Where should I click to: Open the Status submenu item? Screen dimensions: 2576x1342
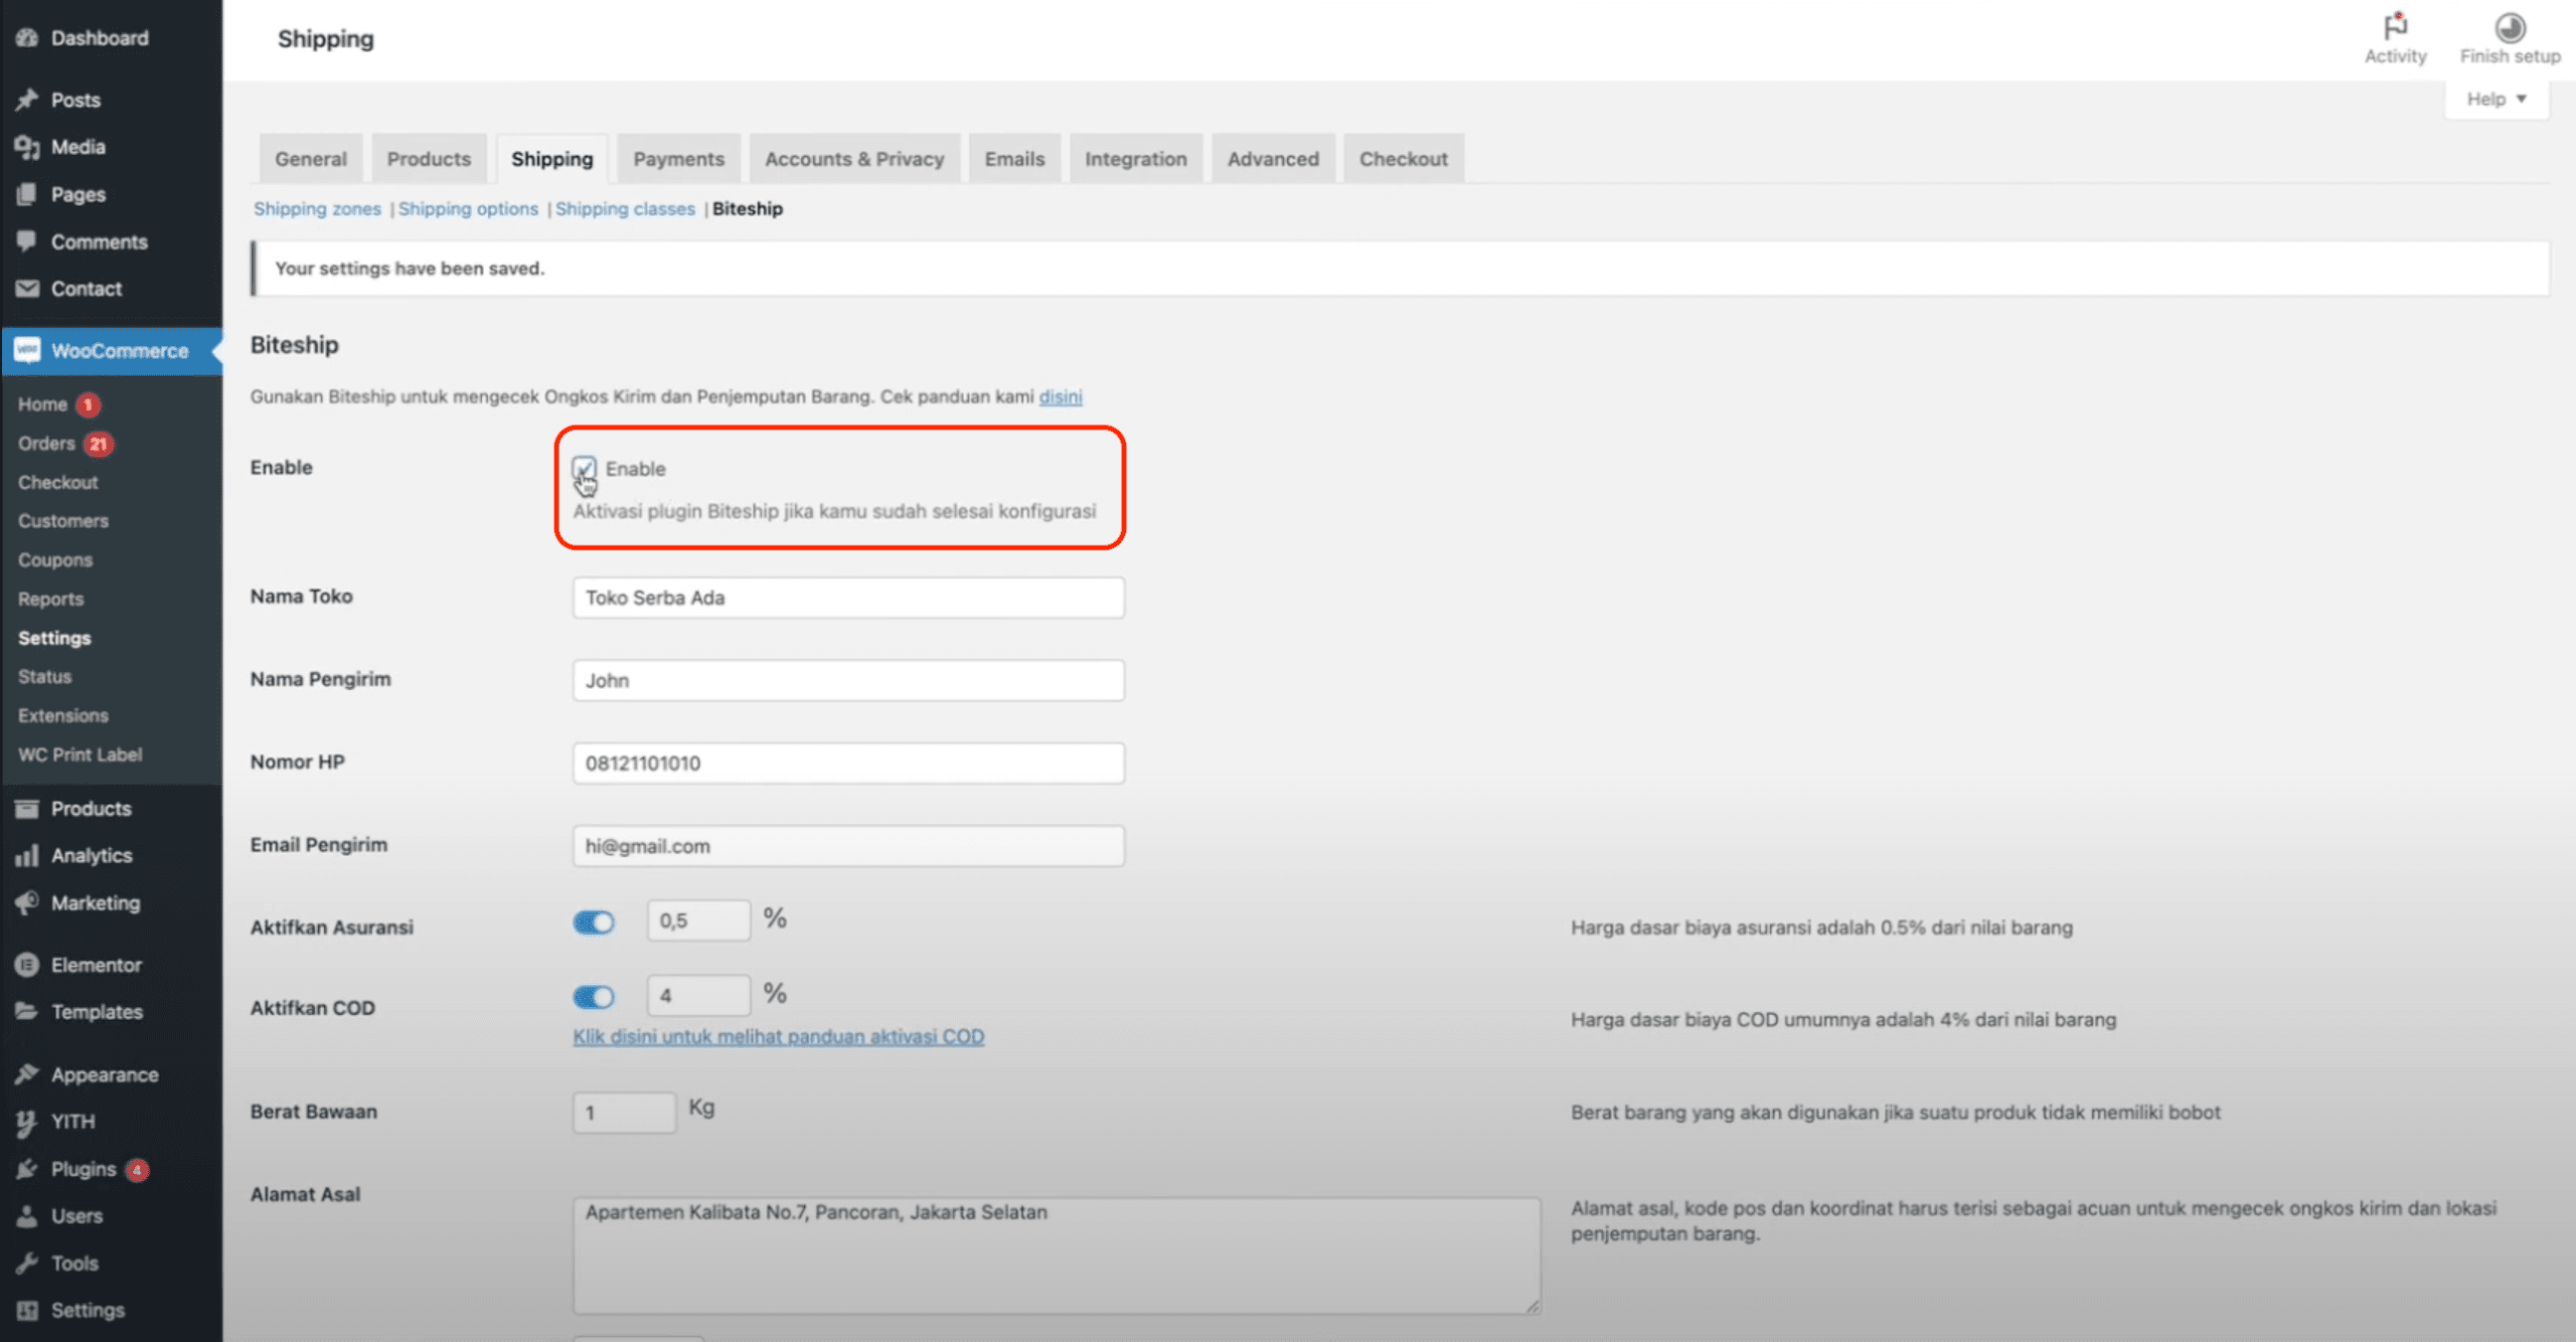[x=45, y=677]
